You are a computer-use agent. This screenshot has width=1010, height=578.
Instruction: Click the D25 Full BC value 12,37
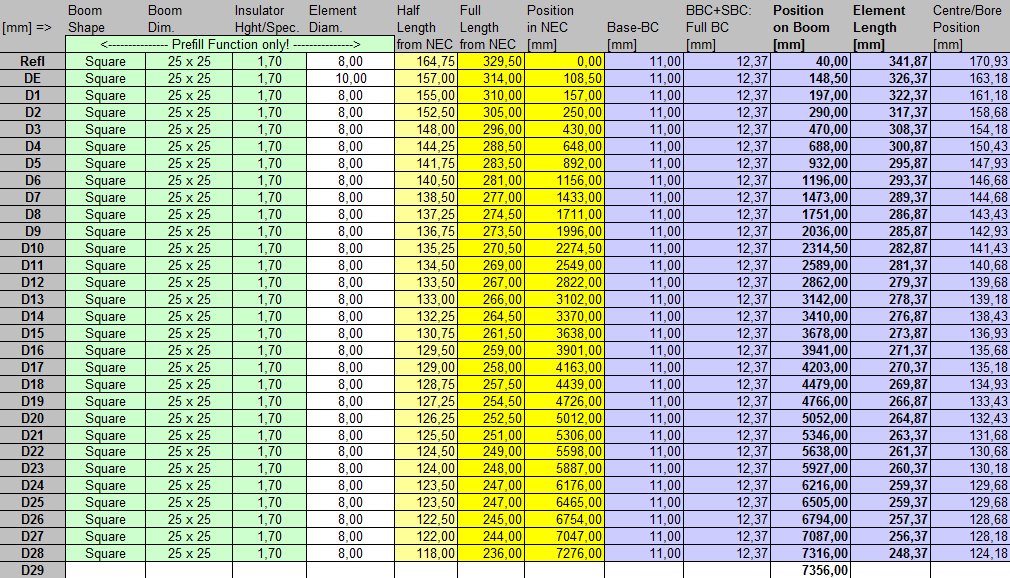727,502
